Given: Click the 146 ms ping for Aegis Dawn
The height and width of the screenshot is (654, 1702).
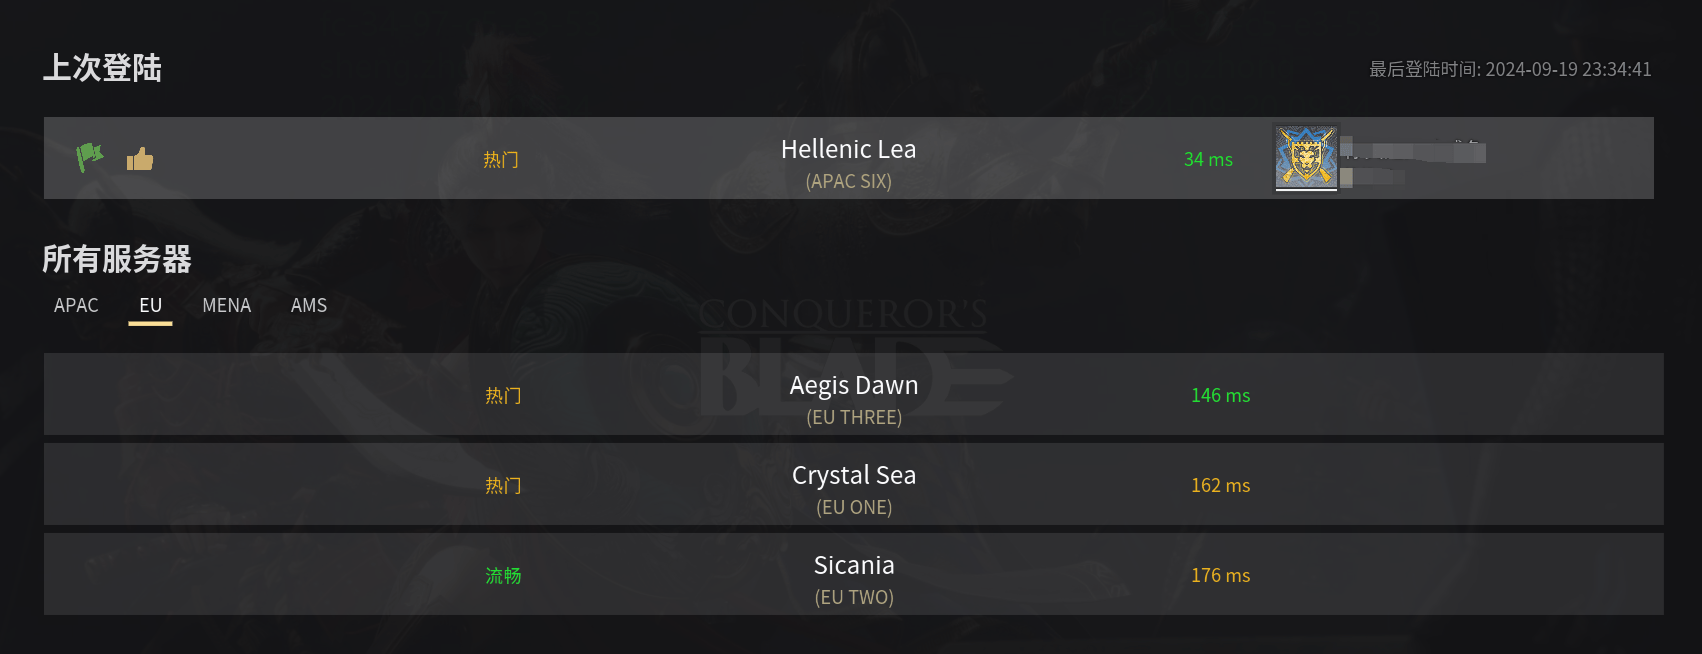Looking at the screenshot, I should (x=1220, y=395).
